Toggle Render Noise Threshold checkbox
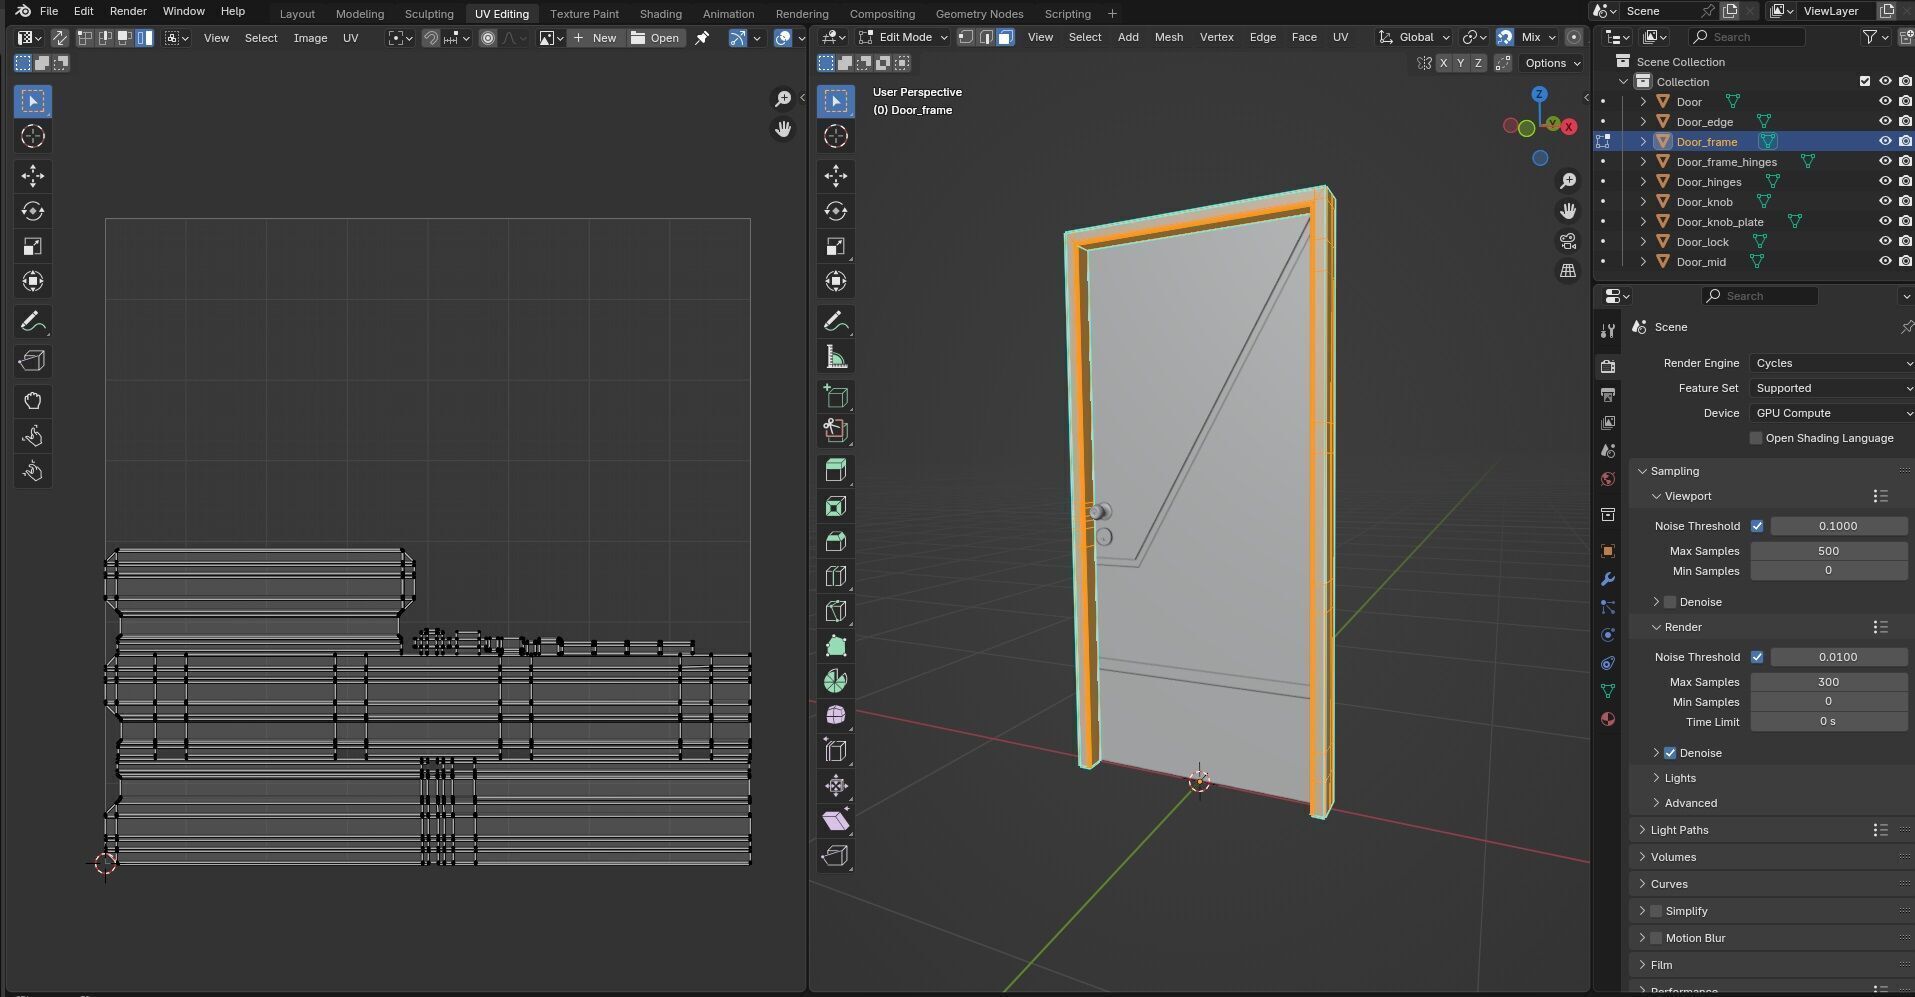Viewport: 1915px width, 997px height. tap(1757, 657)
